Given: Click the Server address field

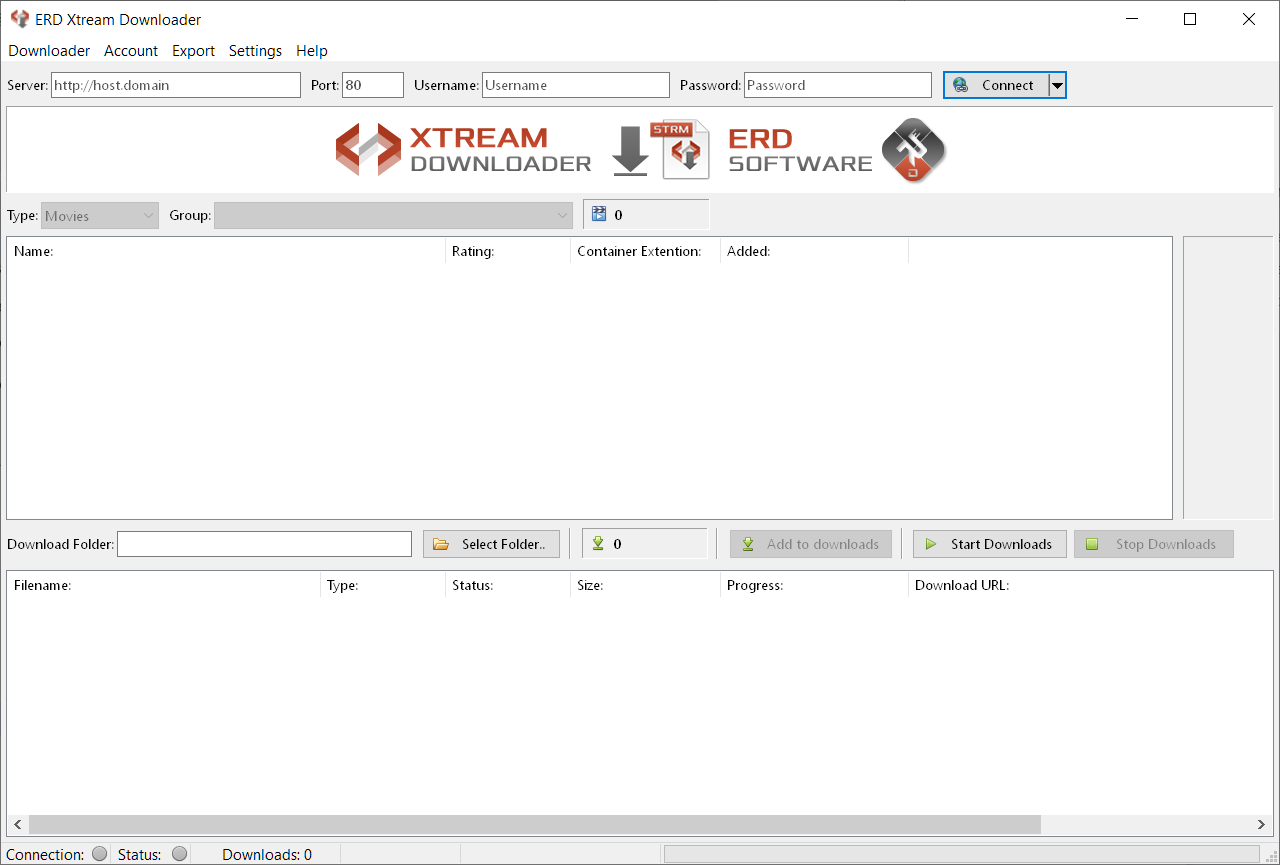Looking at the screenshot, I should [x=175, y=85].
